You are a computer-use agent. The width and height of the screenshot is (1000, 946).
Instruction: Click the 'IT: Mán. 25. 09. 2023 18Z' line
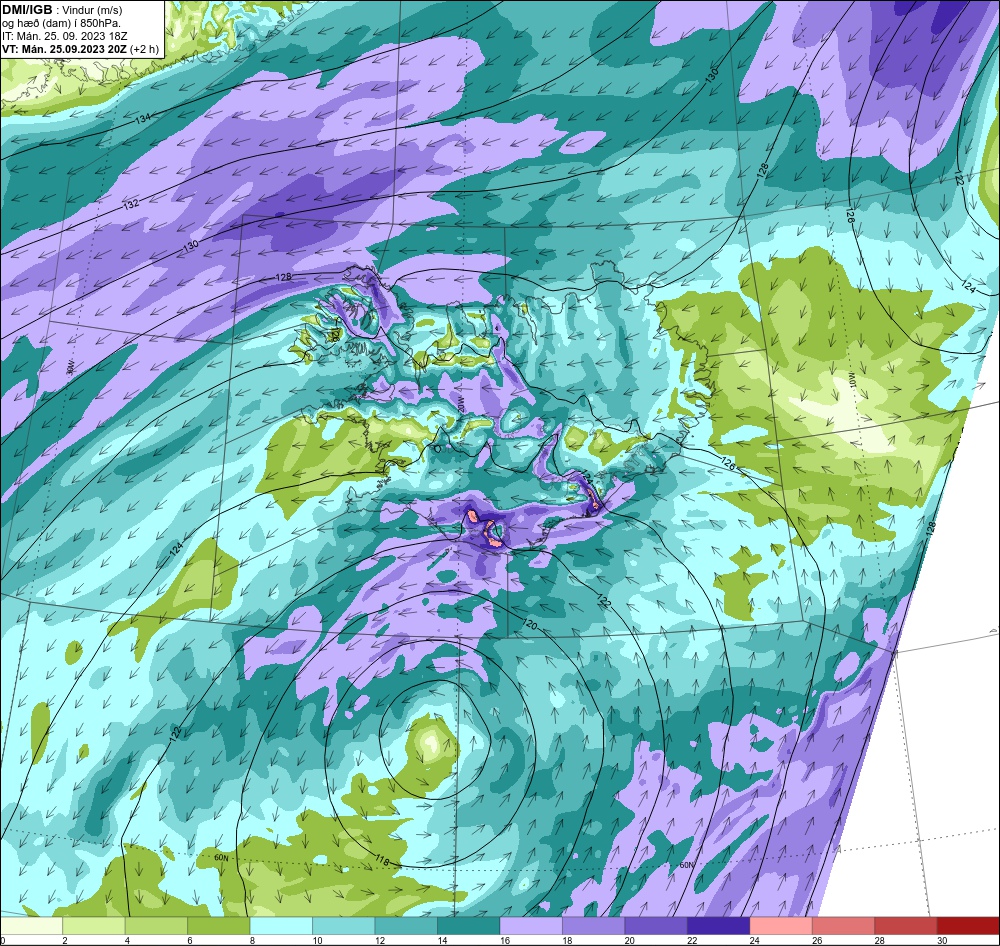point(64,36)
